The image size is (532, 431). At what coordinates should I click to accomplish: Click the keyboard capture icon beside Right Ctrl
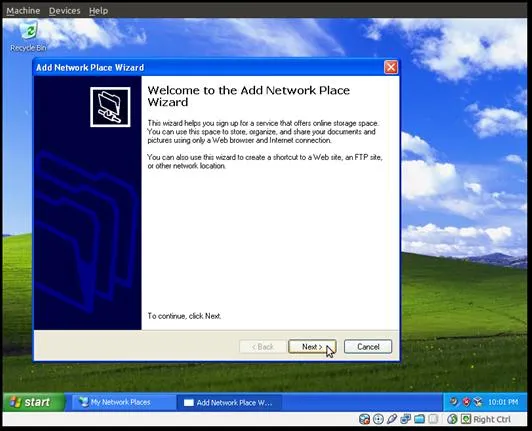pyautogui.click(x=466, y=419)
